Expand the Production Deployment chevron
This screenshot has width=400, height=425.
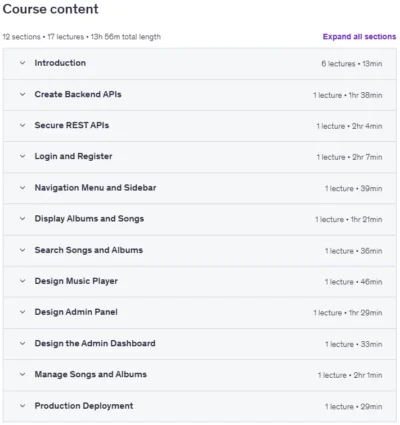(x=22, y=406)
